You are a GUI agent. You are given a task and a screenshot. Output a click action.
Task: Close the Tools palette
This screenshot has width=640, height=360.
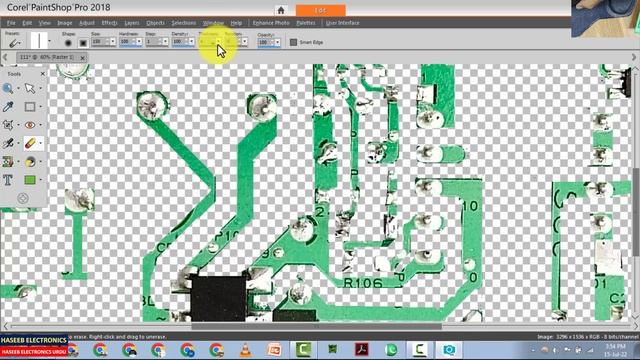(x=43, y=74)
